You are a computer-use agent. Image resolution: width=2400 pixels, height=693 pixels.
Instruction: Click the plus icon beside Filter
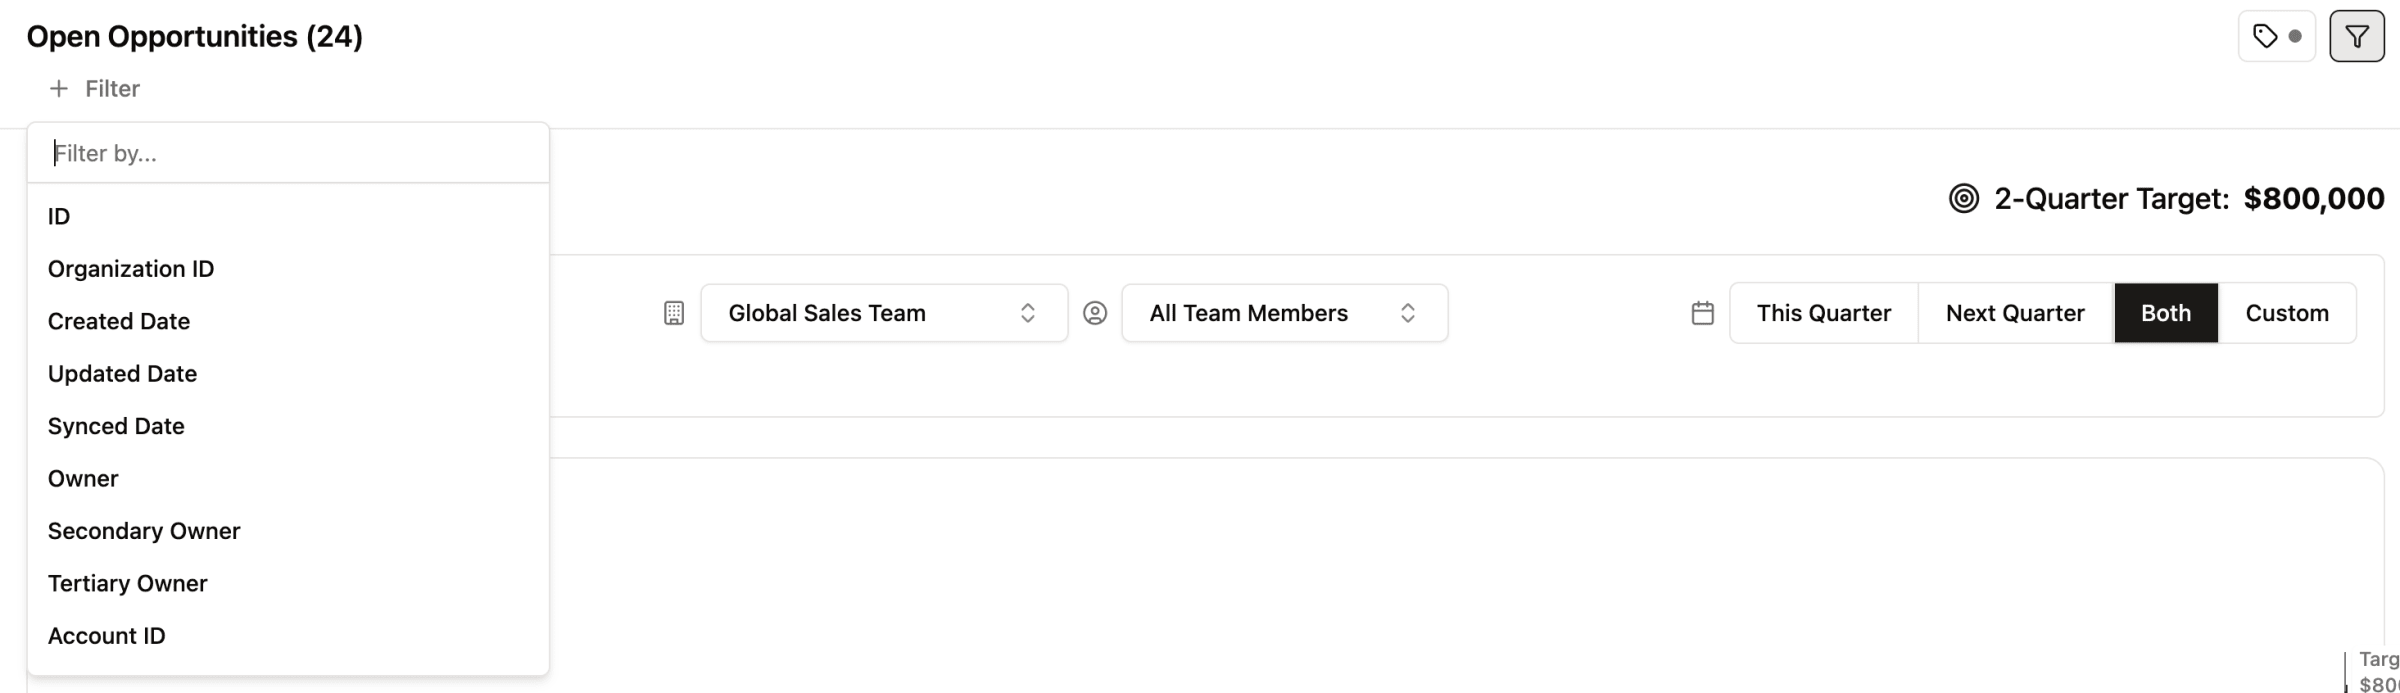pos(59,89)
